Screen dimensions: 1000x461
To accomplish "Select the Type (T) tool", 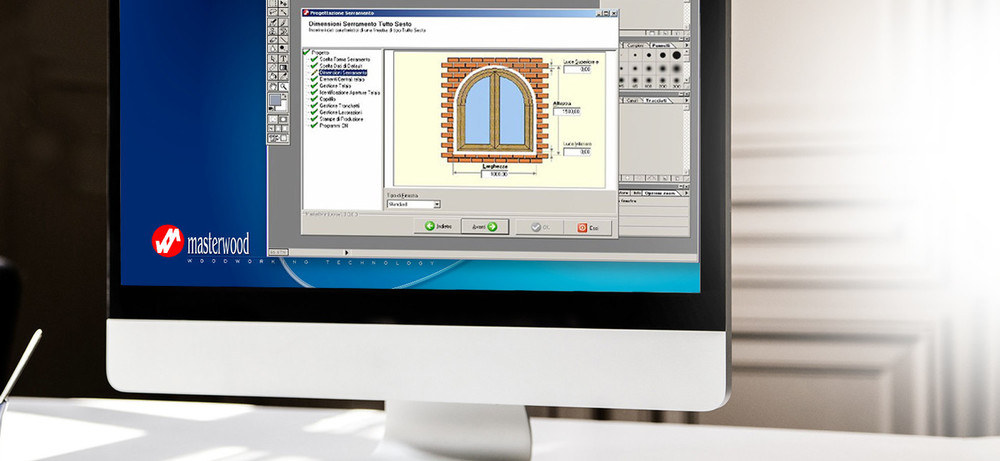I will 283,58.
